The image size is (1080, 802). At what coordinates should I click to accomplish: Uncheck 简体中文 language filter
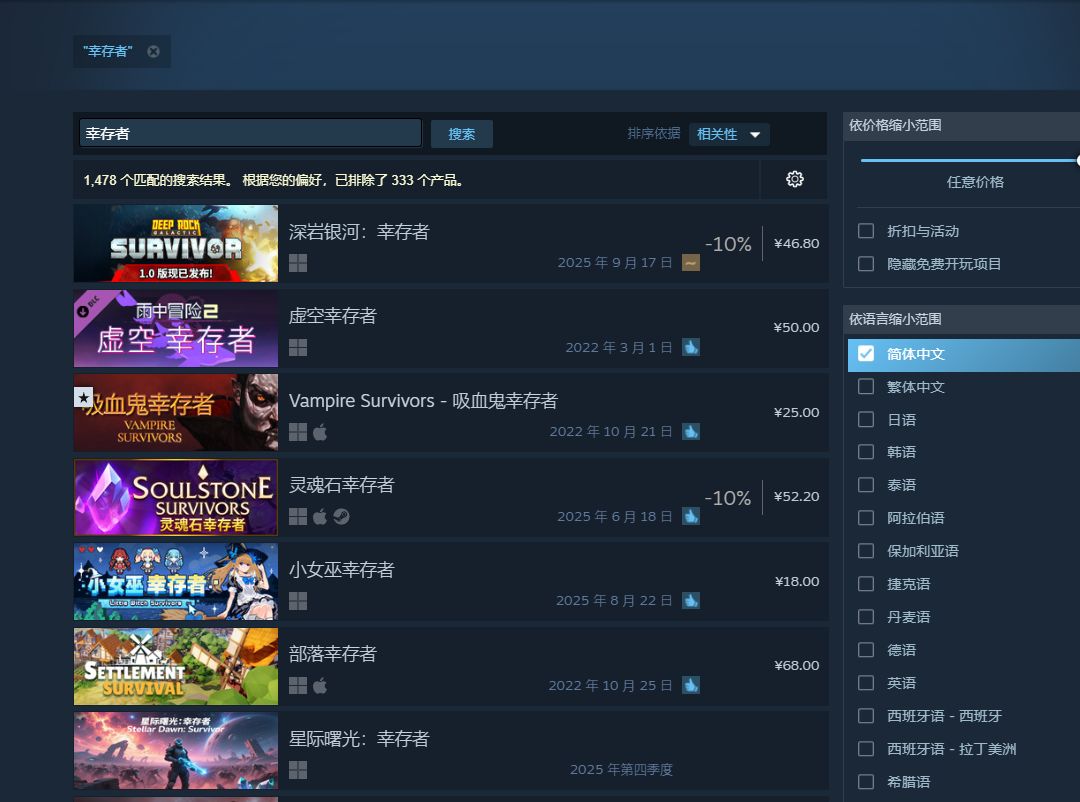click(x=866, y=354)
